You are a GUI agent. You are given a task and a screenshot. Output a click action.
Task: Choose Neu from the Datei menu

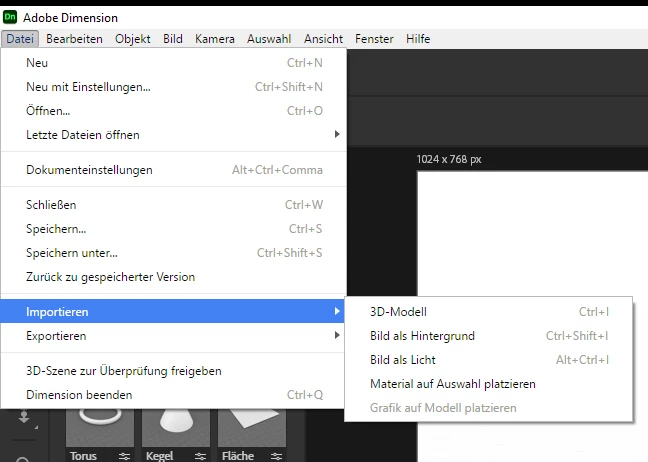[173, 63]
